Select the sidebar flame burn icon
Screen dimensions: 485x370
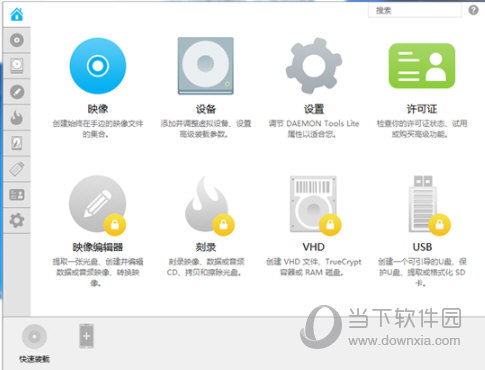pos(17,117)
